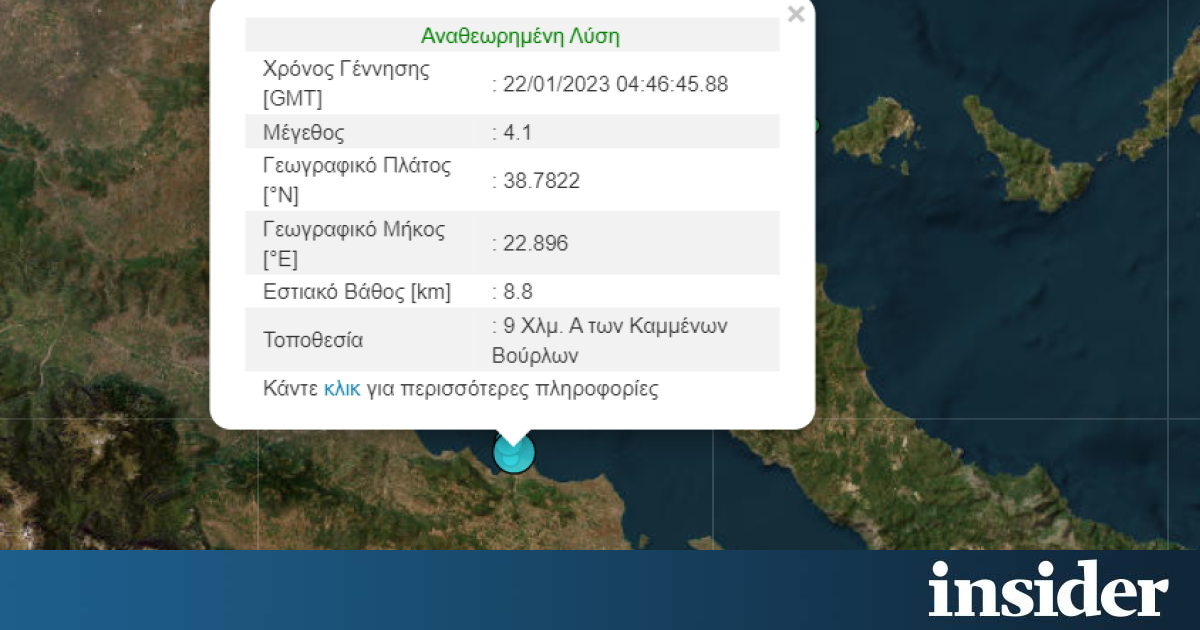Viewport: 1200px width, 630px height.
Task: Click the 'Μέγεθος' row label
Action: pos(303,133)
